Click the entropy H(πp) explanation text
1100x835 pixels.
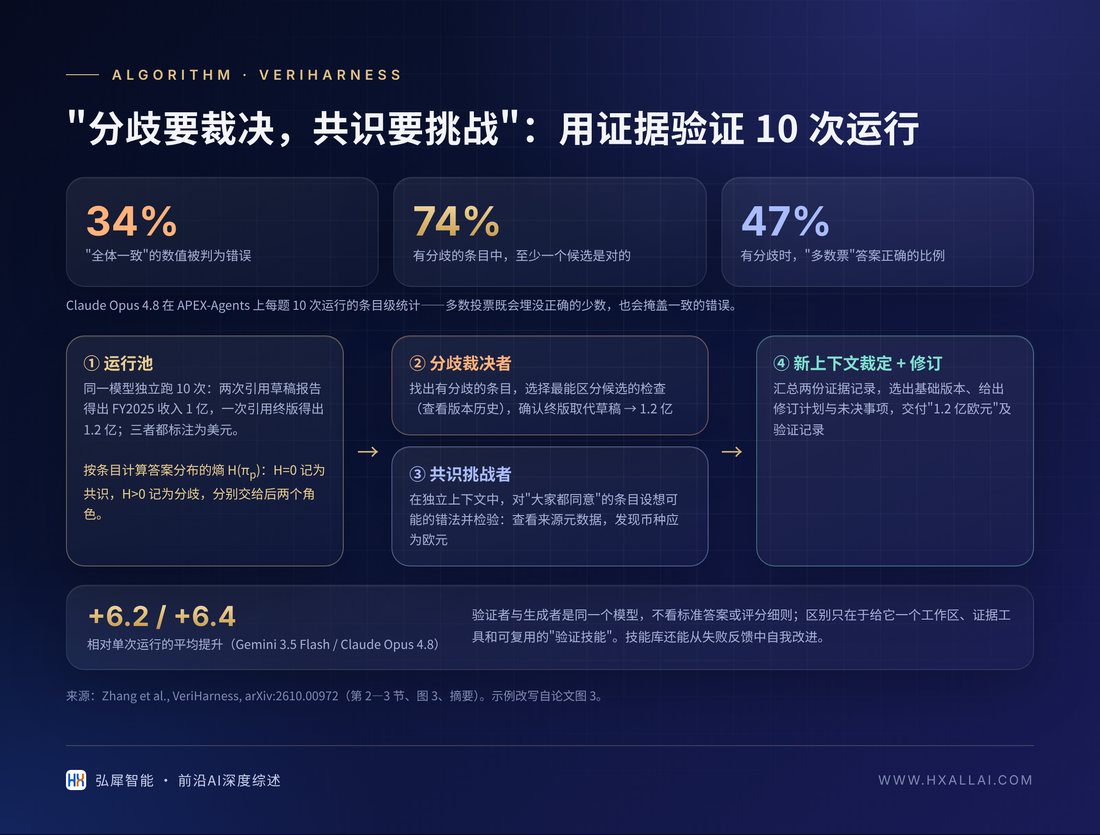point(204,492)
